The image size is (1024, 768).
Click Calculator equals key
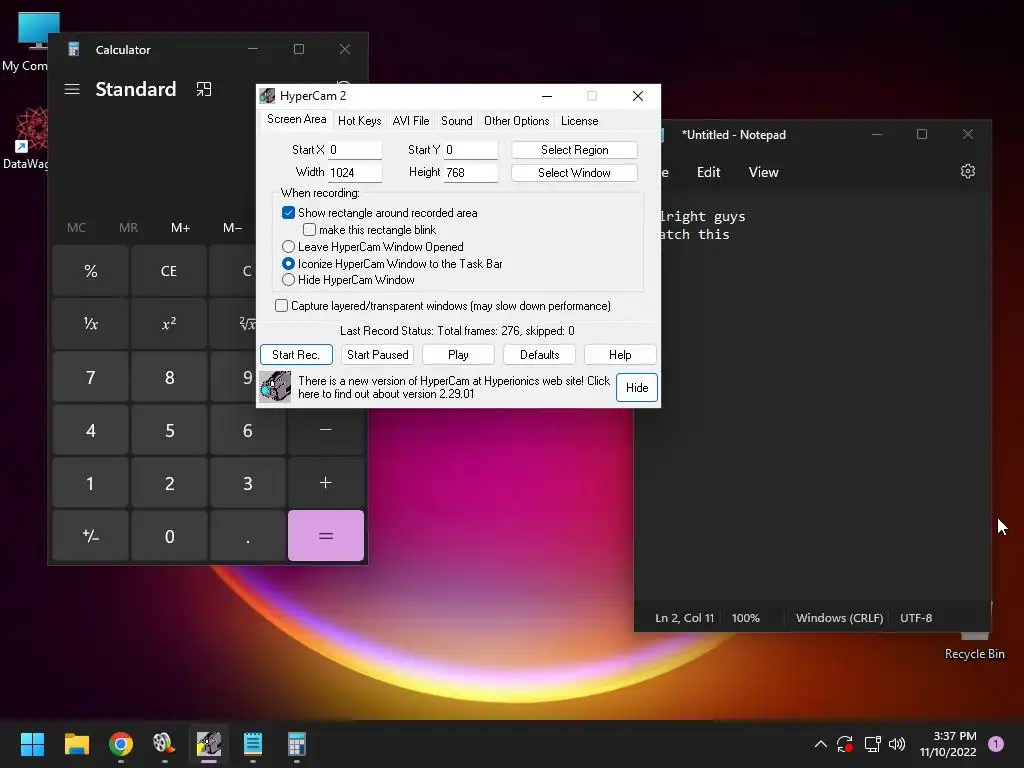(326, 536)
